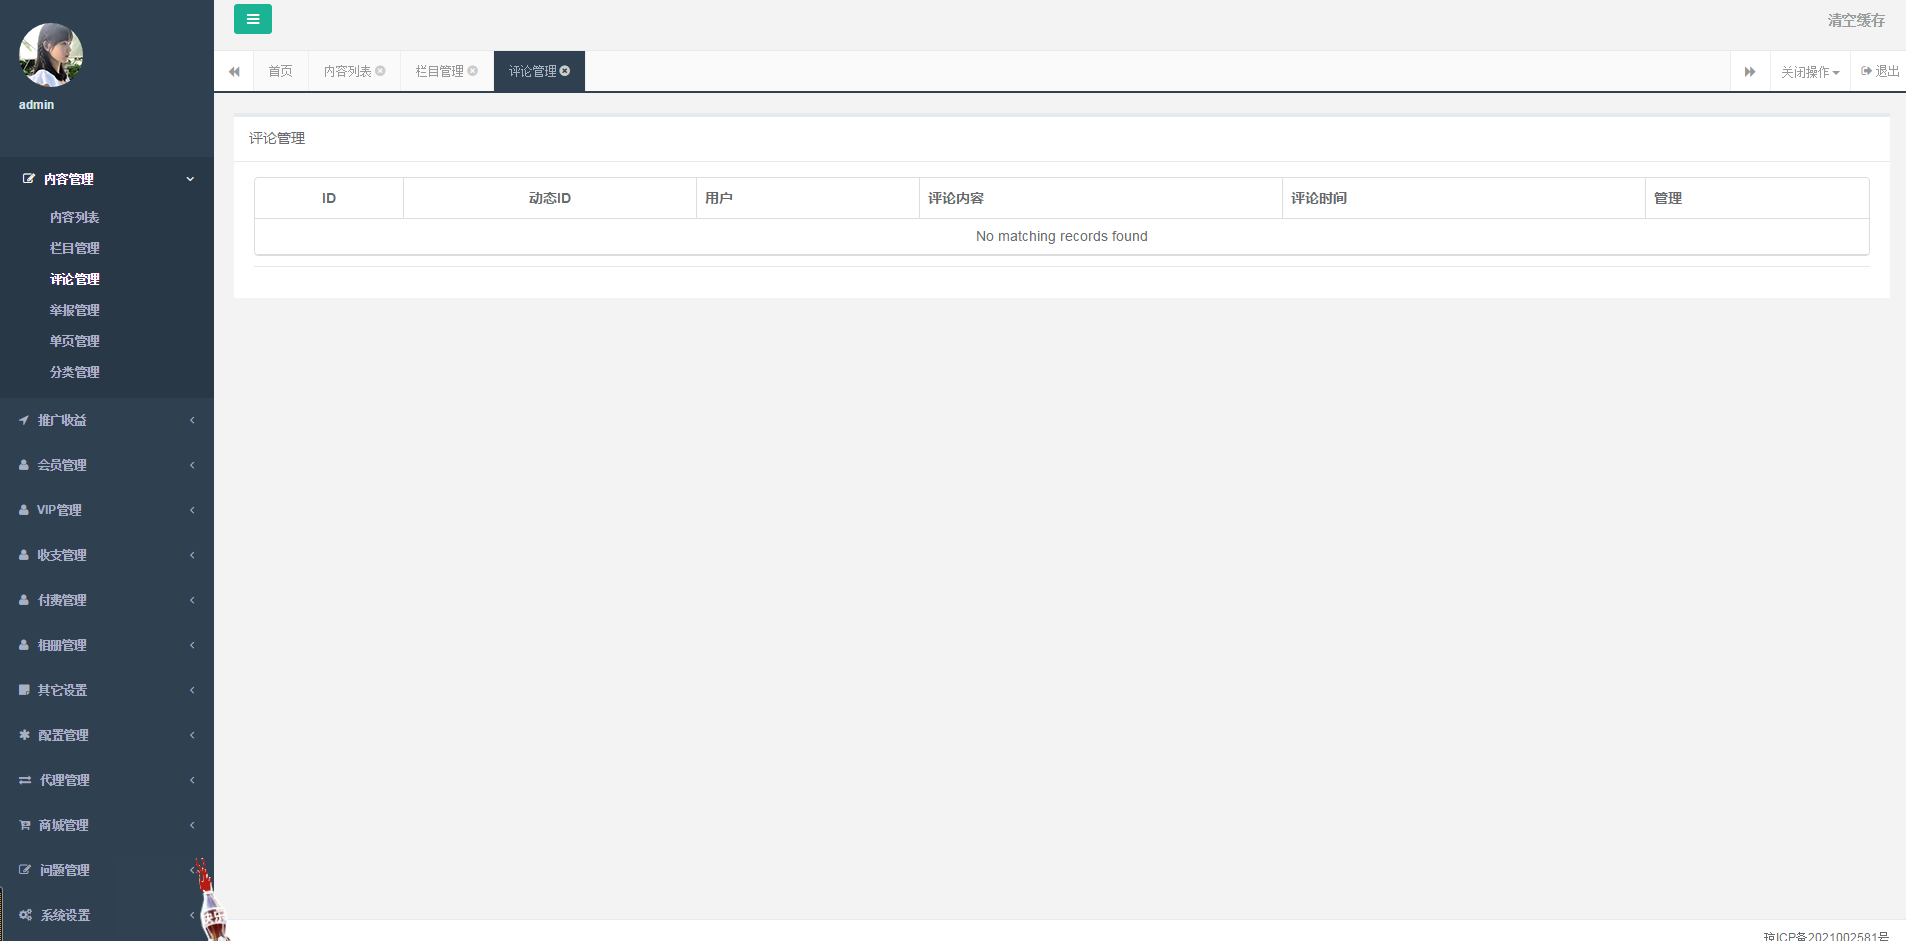The width and height of the screenshot is (1906, 941).
Task: Close the 栏目管理 tab via its x icon
Action: 473,71
